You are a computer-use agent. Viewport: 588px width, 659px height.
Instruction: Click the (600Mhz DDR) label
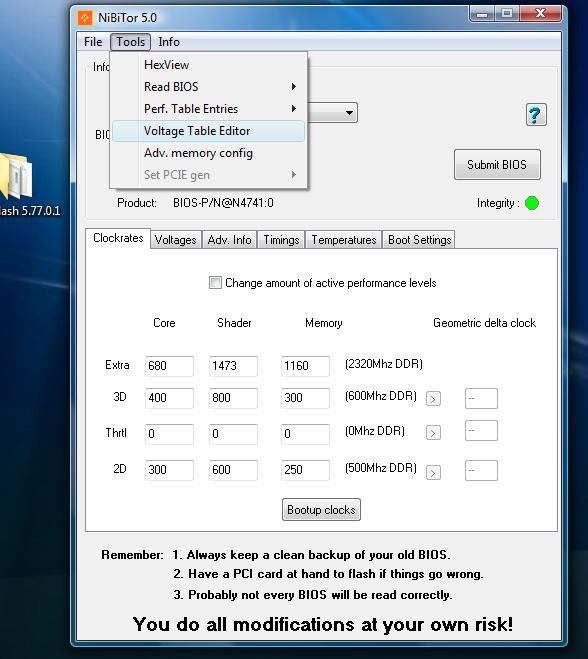381,396
